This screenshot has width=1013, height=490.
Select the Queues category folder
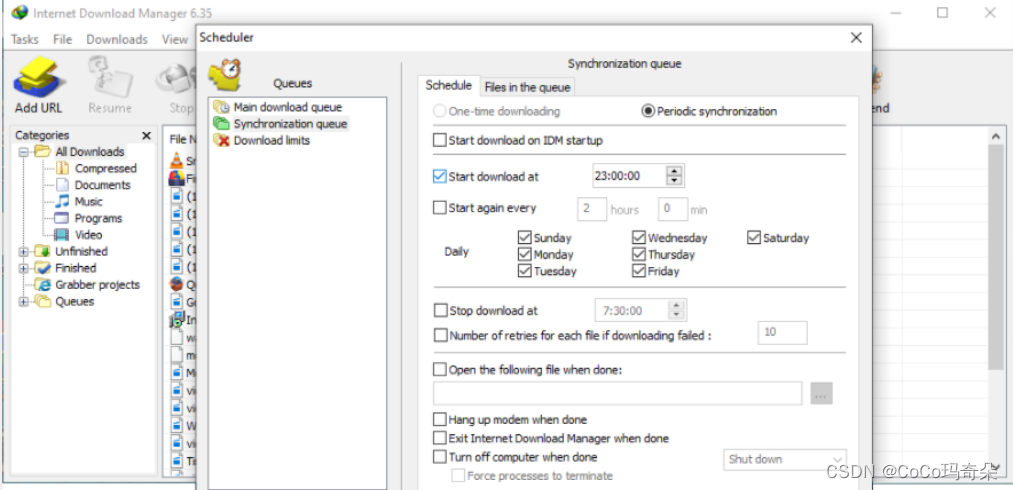coord(43,301)
